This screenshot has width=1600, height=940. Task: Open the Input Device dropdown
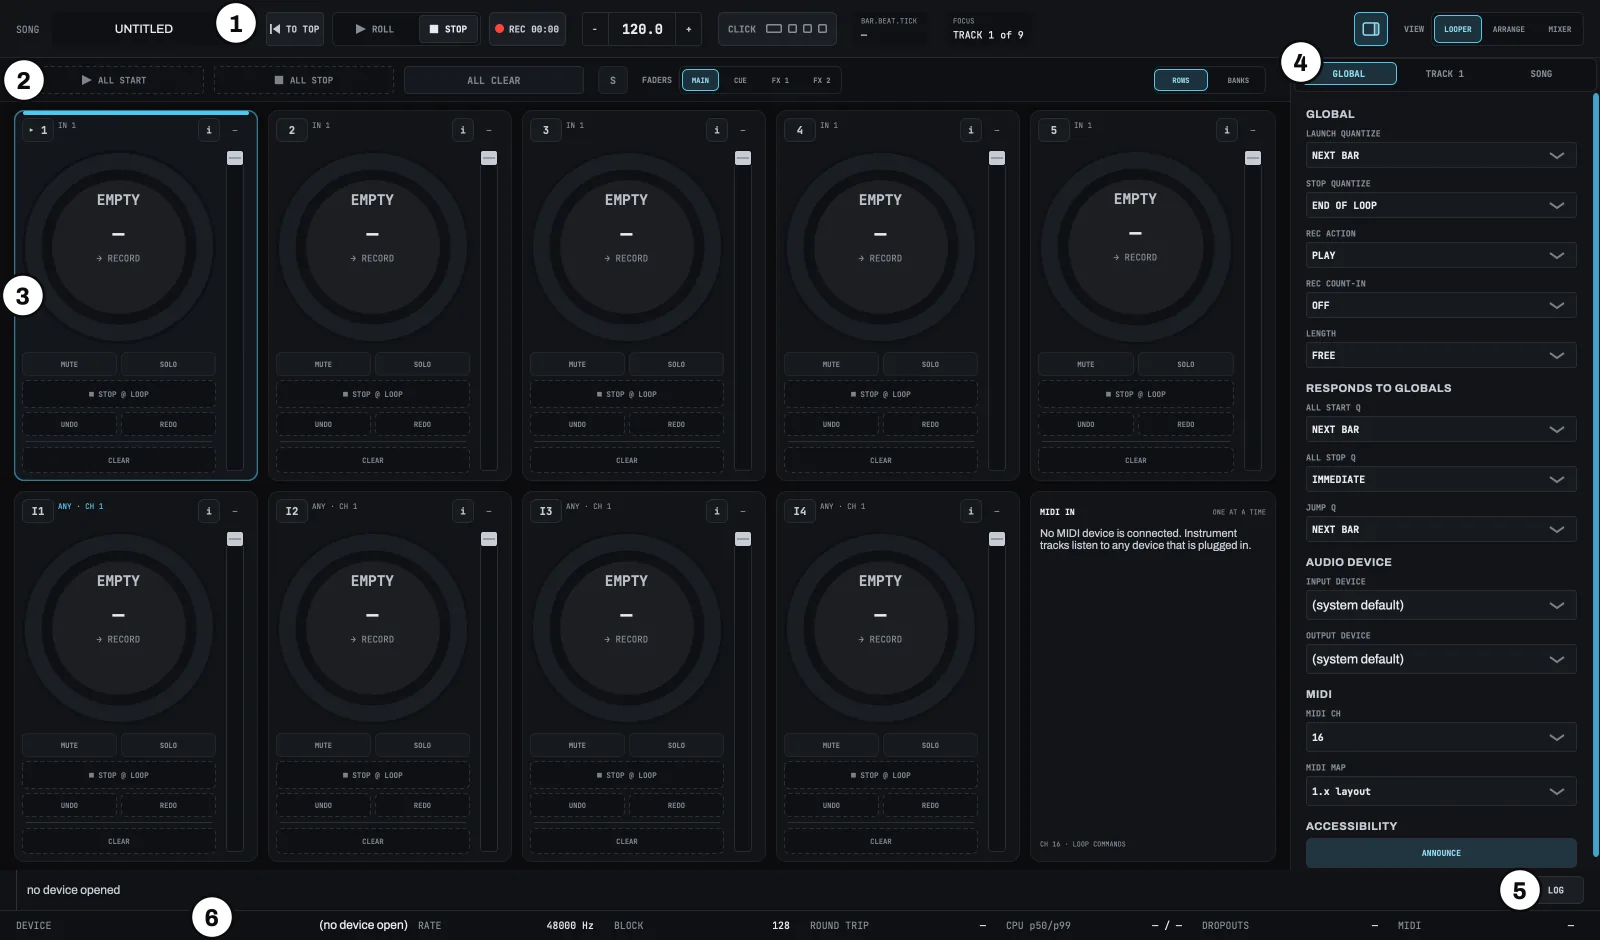coord(1441,605)
